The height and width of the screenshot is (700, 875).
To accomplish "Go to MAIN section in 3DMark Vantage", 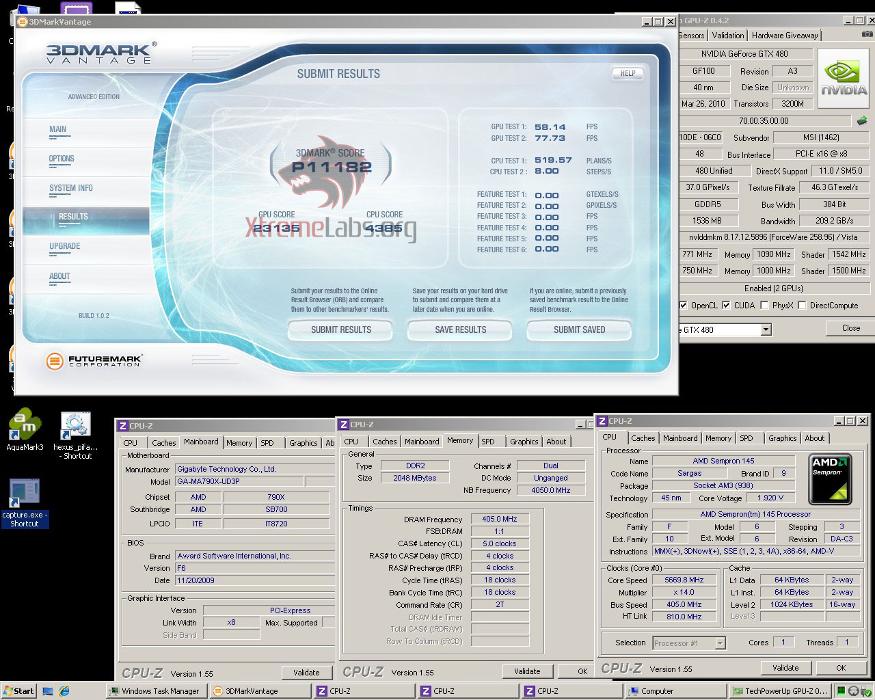I will coord(57,130).
